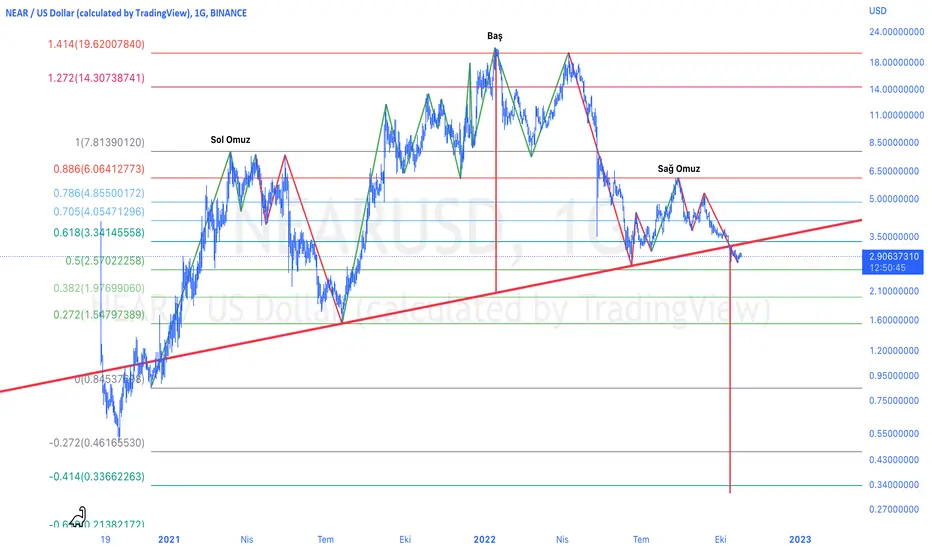
Task: Select the 1.272(14.30738741) Fibonacci label
Action: pyautogui.click(x=96, y=78)
